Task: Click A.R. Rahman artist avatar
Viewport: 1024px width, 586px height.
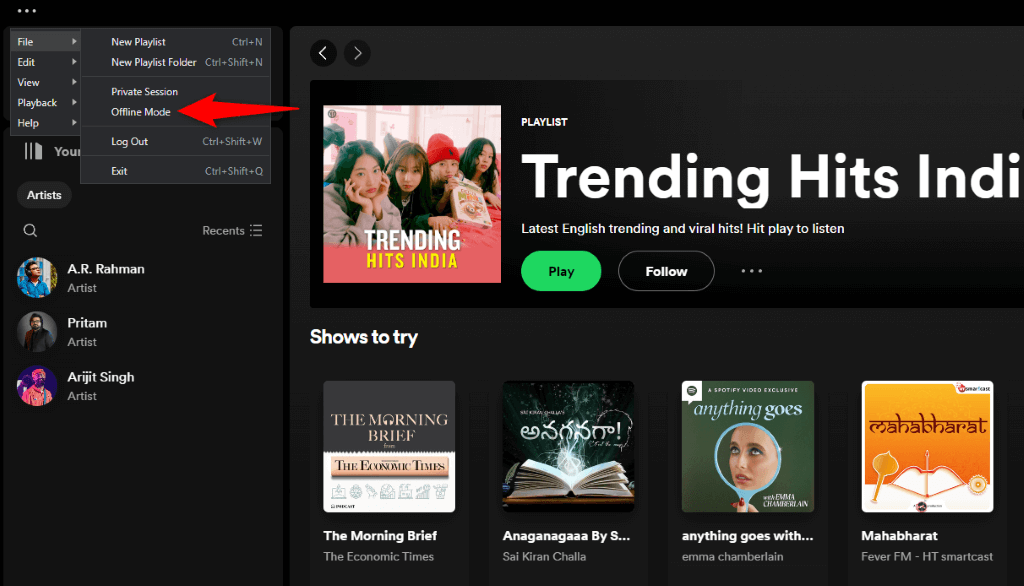Action: (x=37, y=278)
